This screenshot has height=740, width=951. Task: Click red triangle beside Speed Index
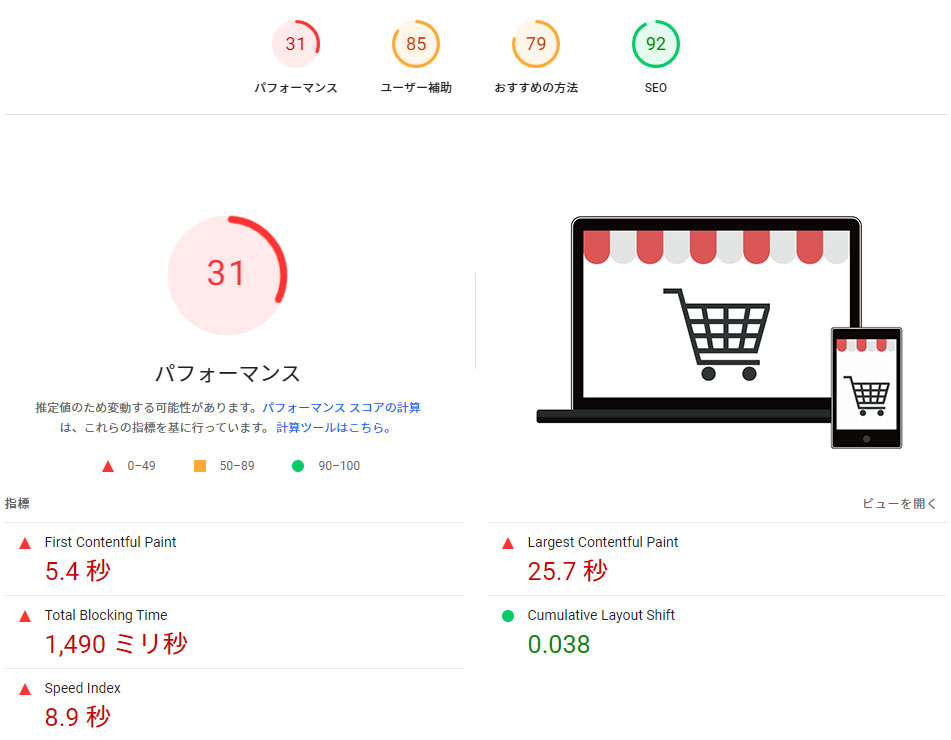(x=25, y=689)
